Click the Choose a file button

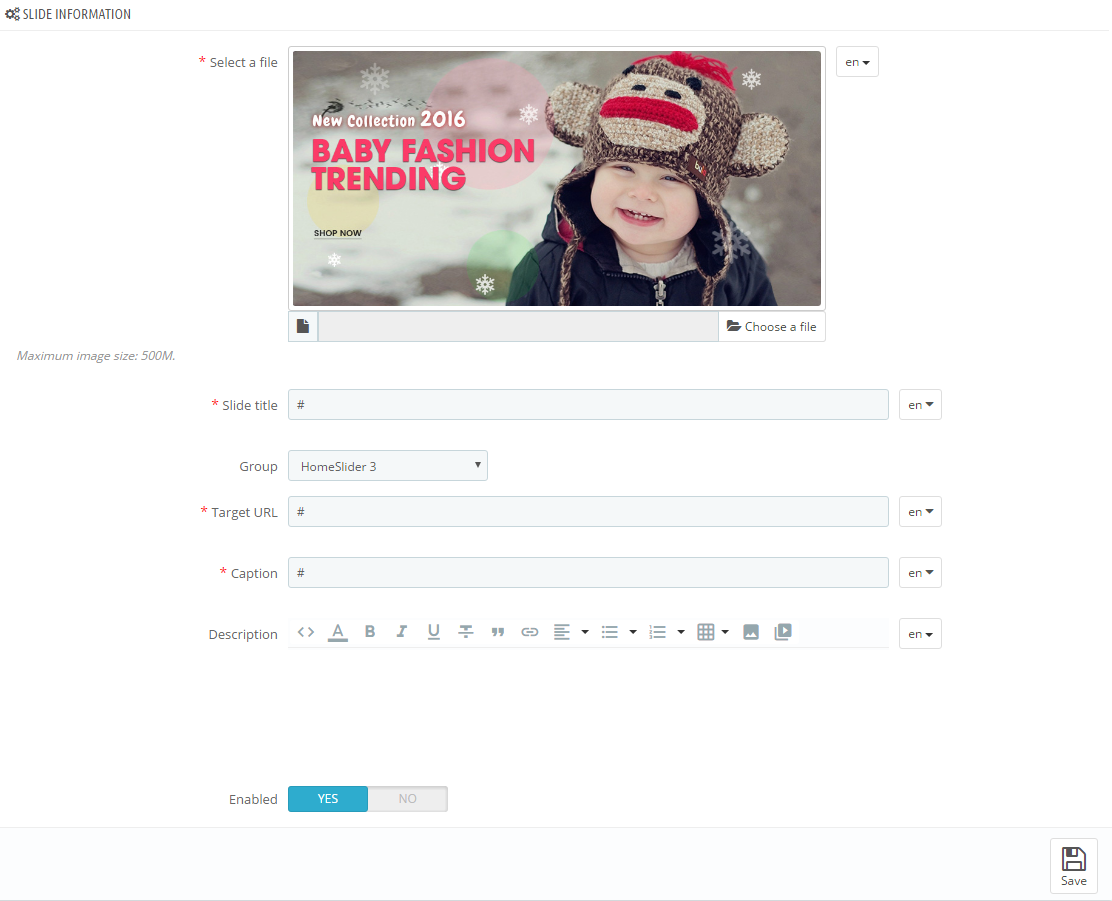coord(772,326)
